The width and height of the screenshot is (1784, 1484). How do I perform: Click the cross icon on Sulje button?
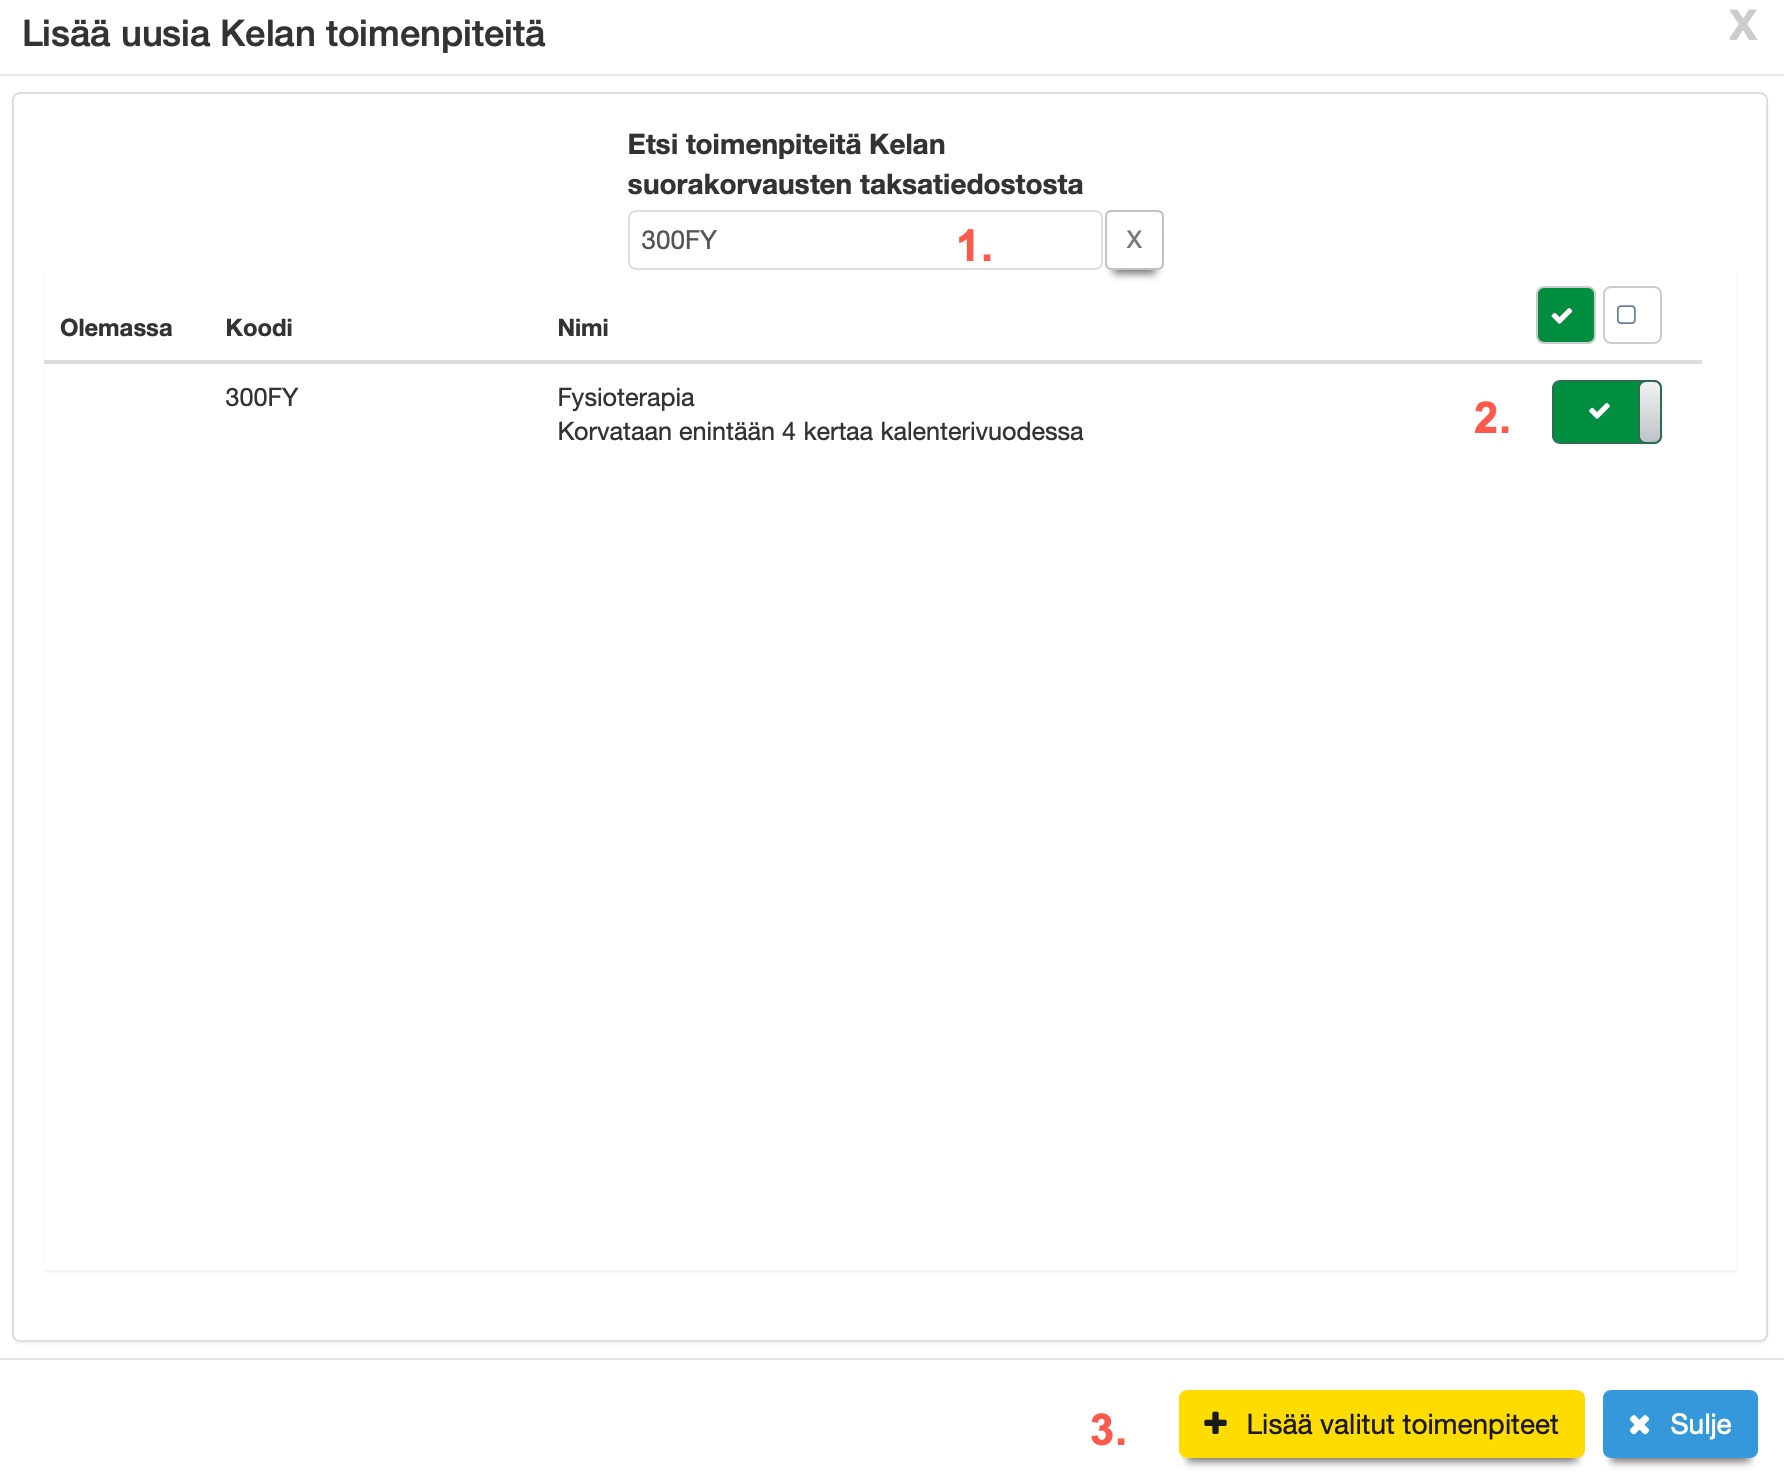[1639, 1424]
